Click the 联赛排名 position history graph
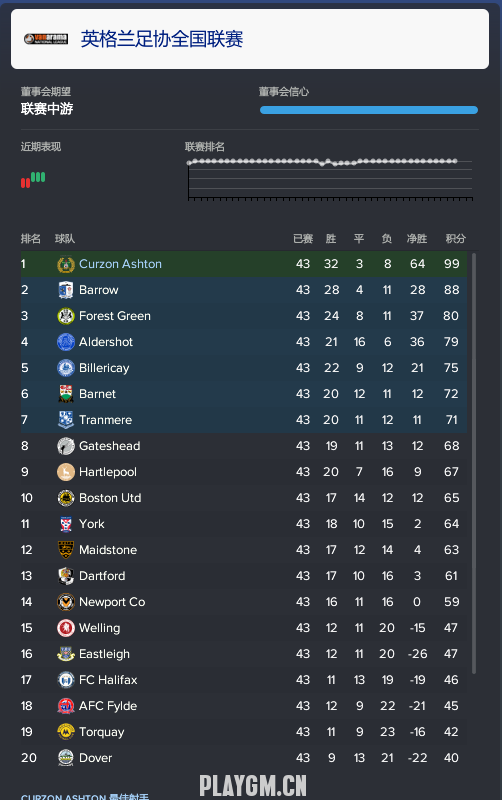This screenshot has height=800, width=502. pyautogui.click(x=330, y=179)
